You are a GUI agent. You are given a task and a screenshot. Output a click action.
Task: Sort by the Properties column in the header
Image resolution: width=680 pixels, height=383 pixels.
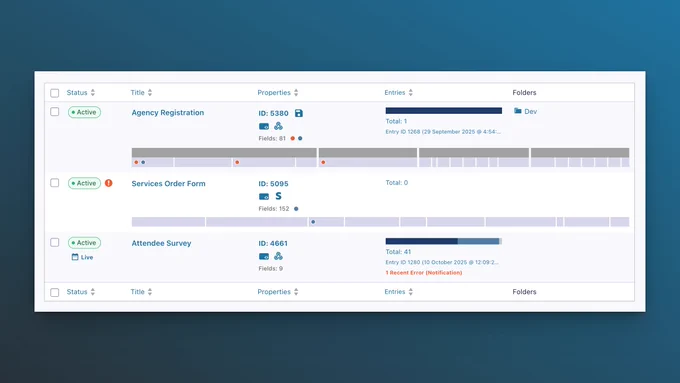point(278,92)
